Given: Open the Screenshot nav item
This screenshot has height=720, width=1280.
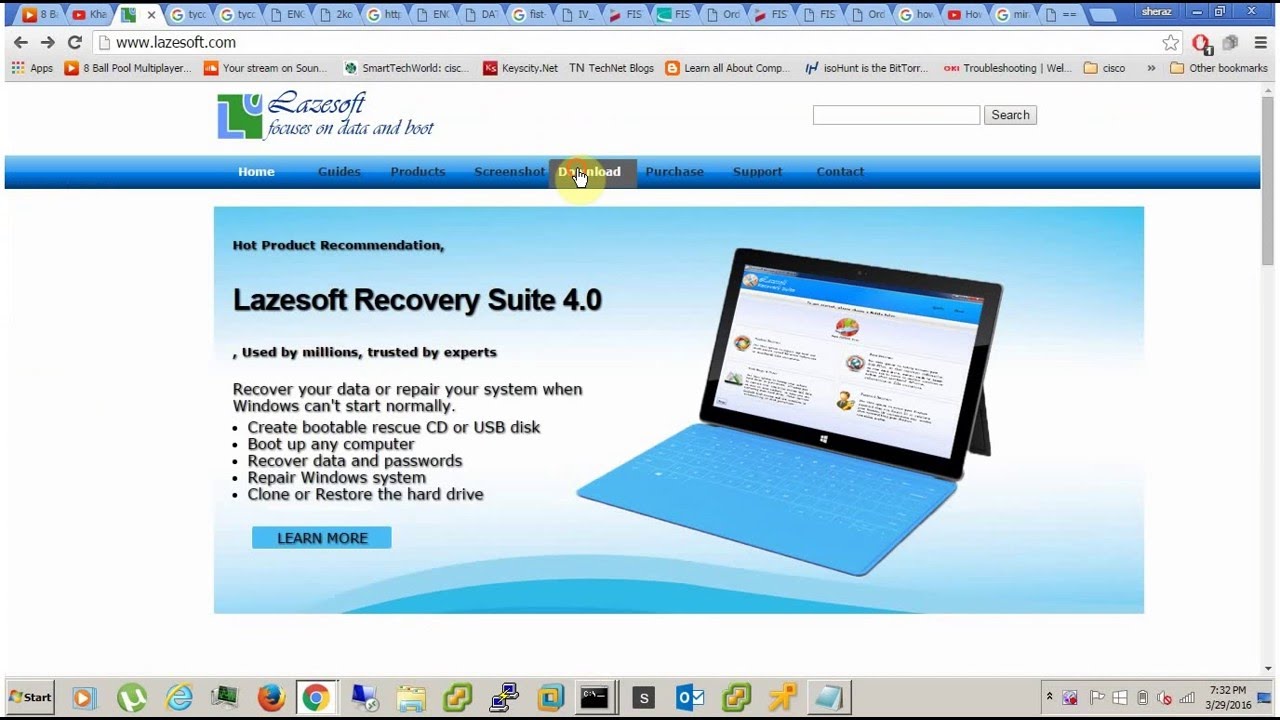Looking at the screenshot, I should (x=509, y=172).
